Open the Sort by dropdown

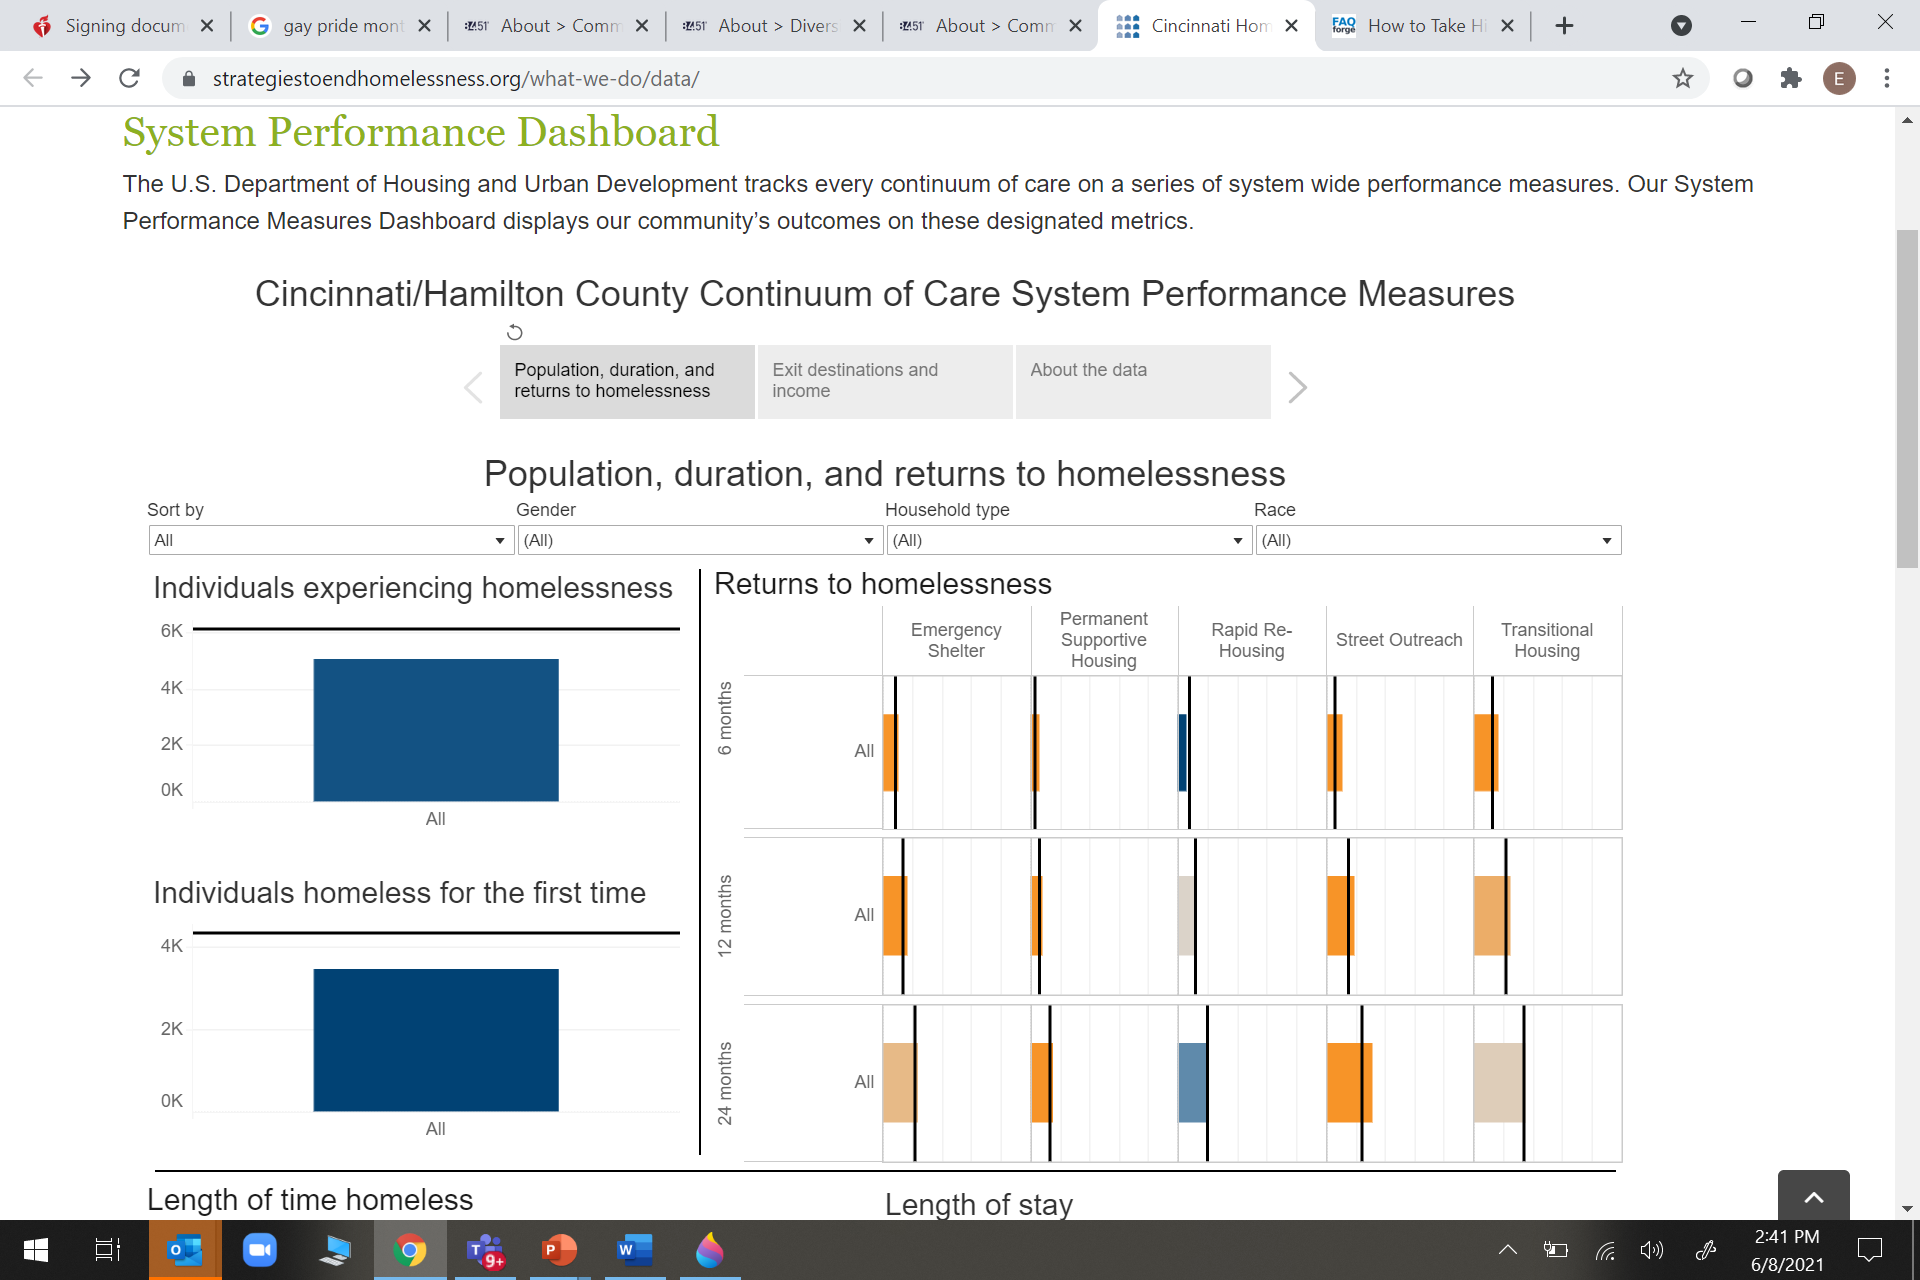tap(330, 540)
